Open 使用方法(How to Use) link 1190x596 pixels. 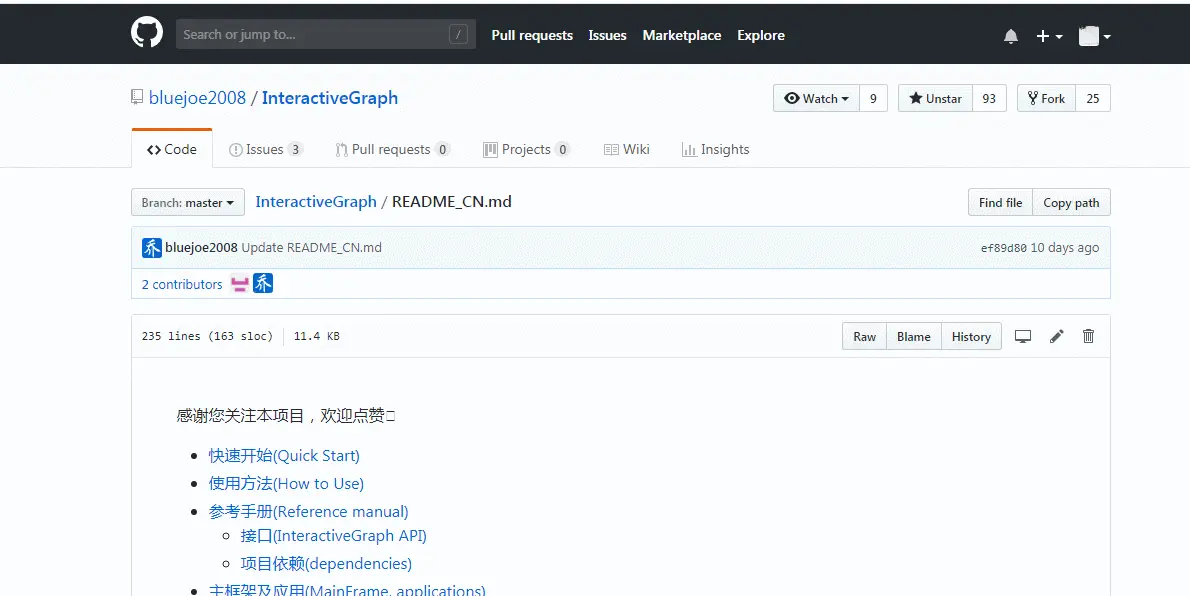point(286,484)
